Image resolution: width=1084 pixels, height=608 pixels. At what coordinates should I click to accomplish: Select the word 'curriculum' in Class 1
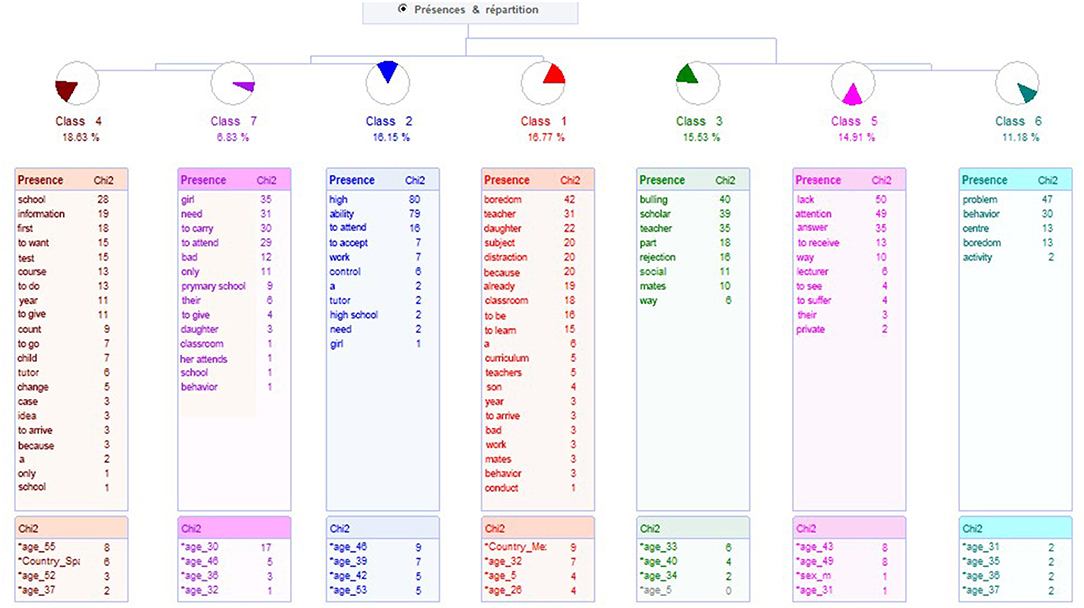[x=507, y=358]
